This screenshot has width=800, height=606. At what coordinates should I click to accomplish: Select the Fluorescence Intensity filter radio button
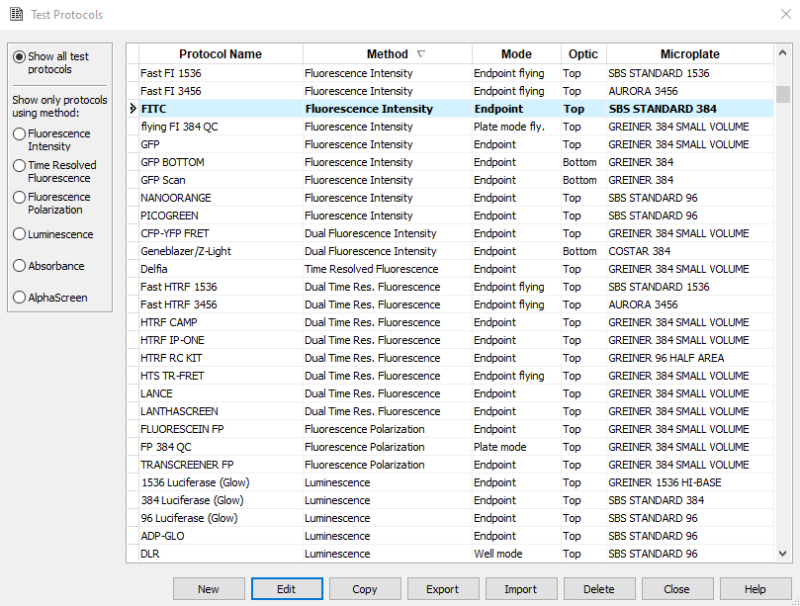click(x=19, y=134)
